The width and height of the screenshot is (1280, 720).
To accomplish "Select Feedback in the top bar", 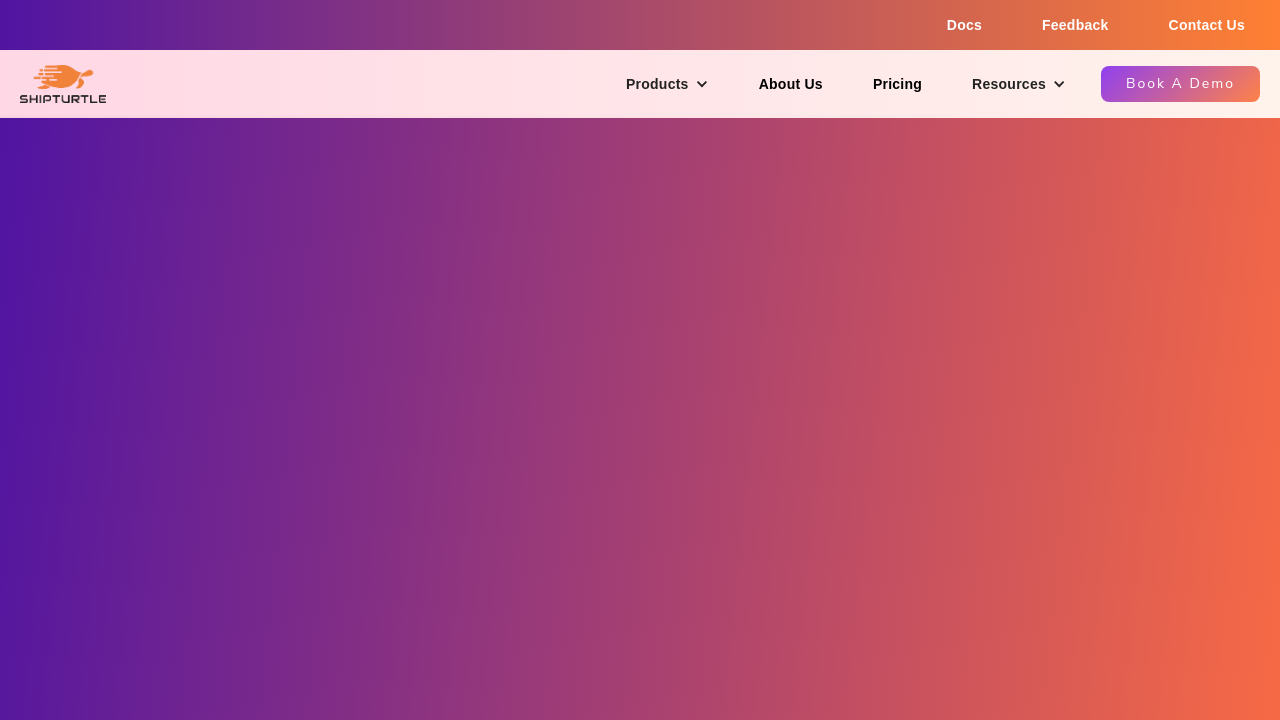I will pyautogui.click(x=1075, y=25).
